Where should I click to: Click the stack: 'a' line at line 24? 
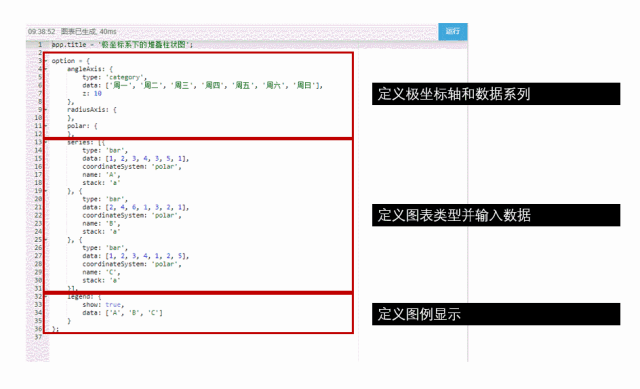101,231
